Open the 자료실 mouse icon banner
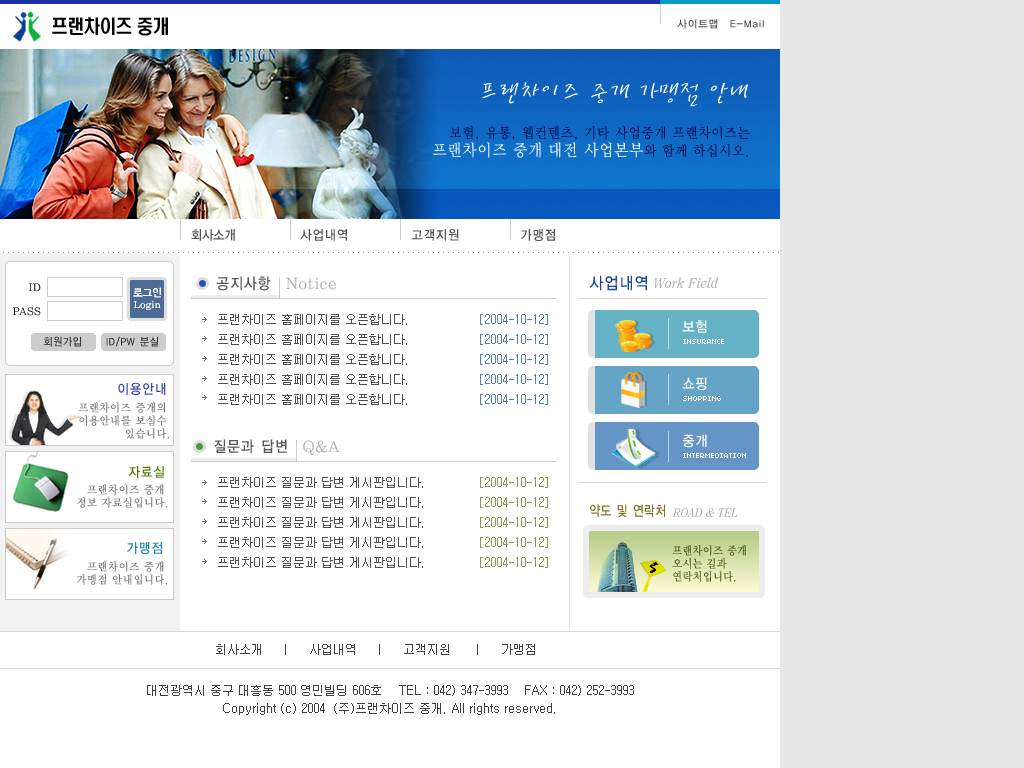1024x768 pixels. [x=89, y=487]
